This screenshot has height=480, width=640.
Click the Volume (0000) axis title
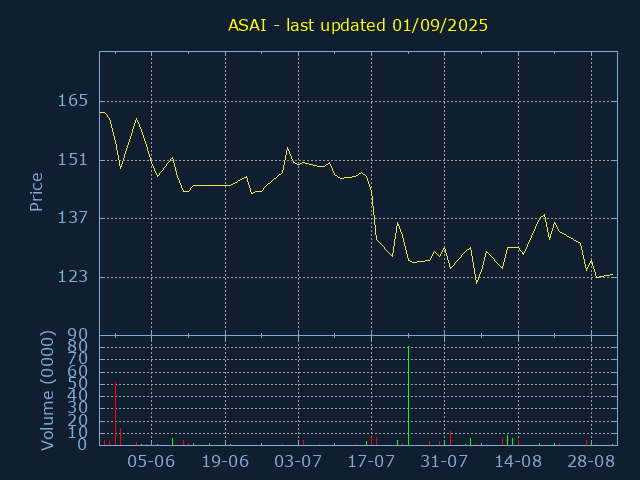47,391
